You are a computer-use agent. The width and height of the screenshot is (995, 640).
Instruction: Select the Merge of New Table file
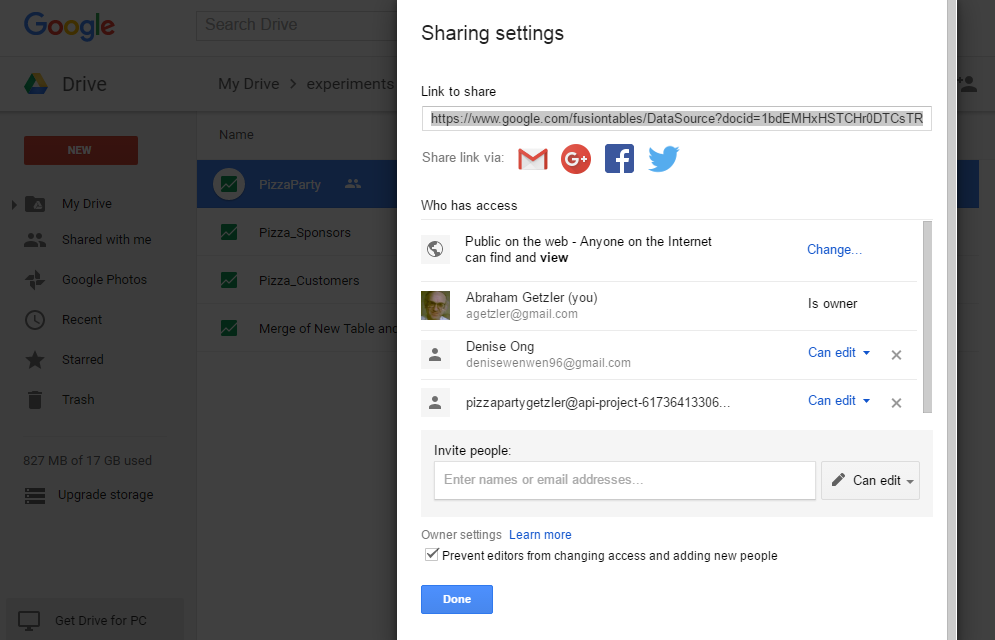(x=327, y=329)
